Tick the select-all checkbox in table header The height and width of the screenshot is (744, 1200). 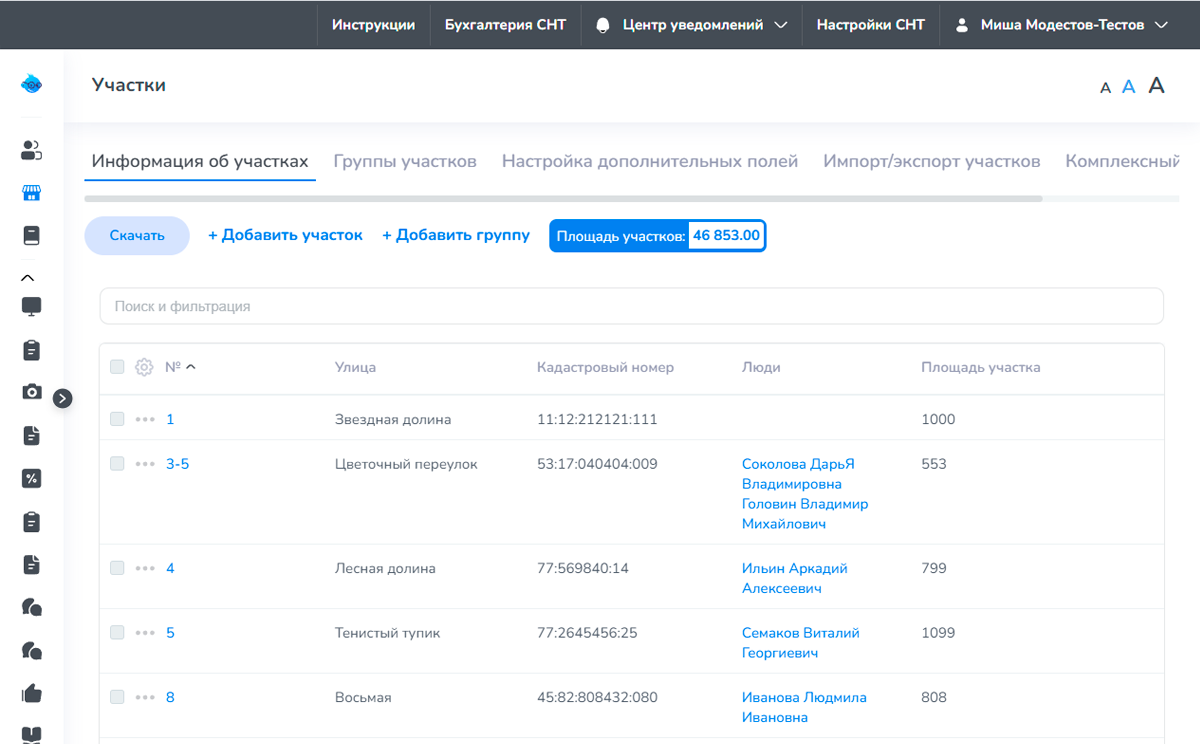[x=117, y=367]
